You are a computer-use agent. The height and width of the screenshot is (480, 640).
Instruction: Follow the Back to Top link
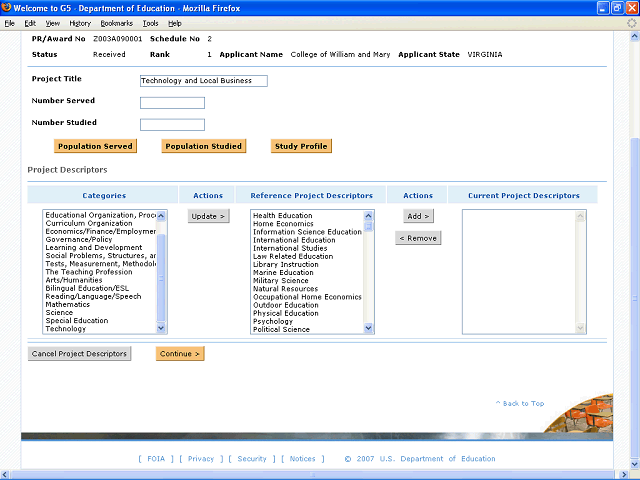[x=520, y=403]
